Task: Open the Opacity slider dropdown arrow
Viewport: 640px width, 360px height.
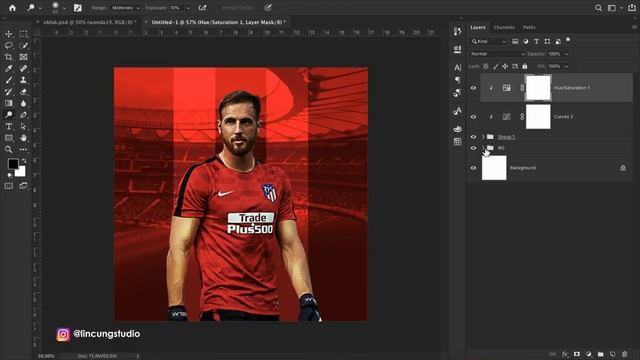Action: tap(567, 54)
